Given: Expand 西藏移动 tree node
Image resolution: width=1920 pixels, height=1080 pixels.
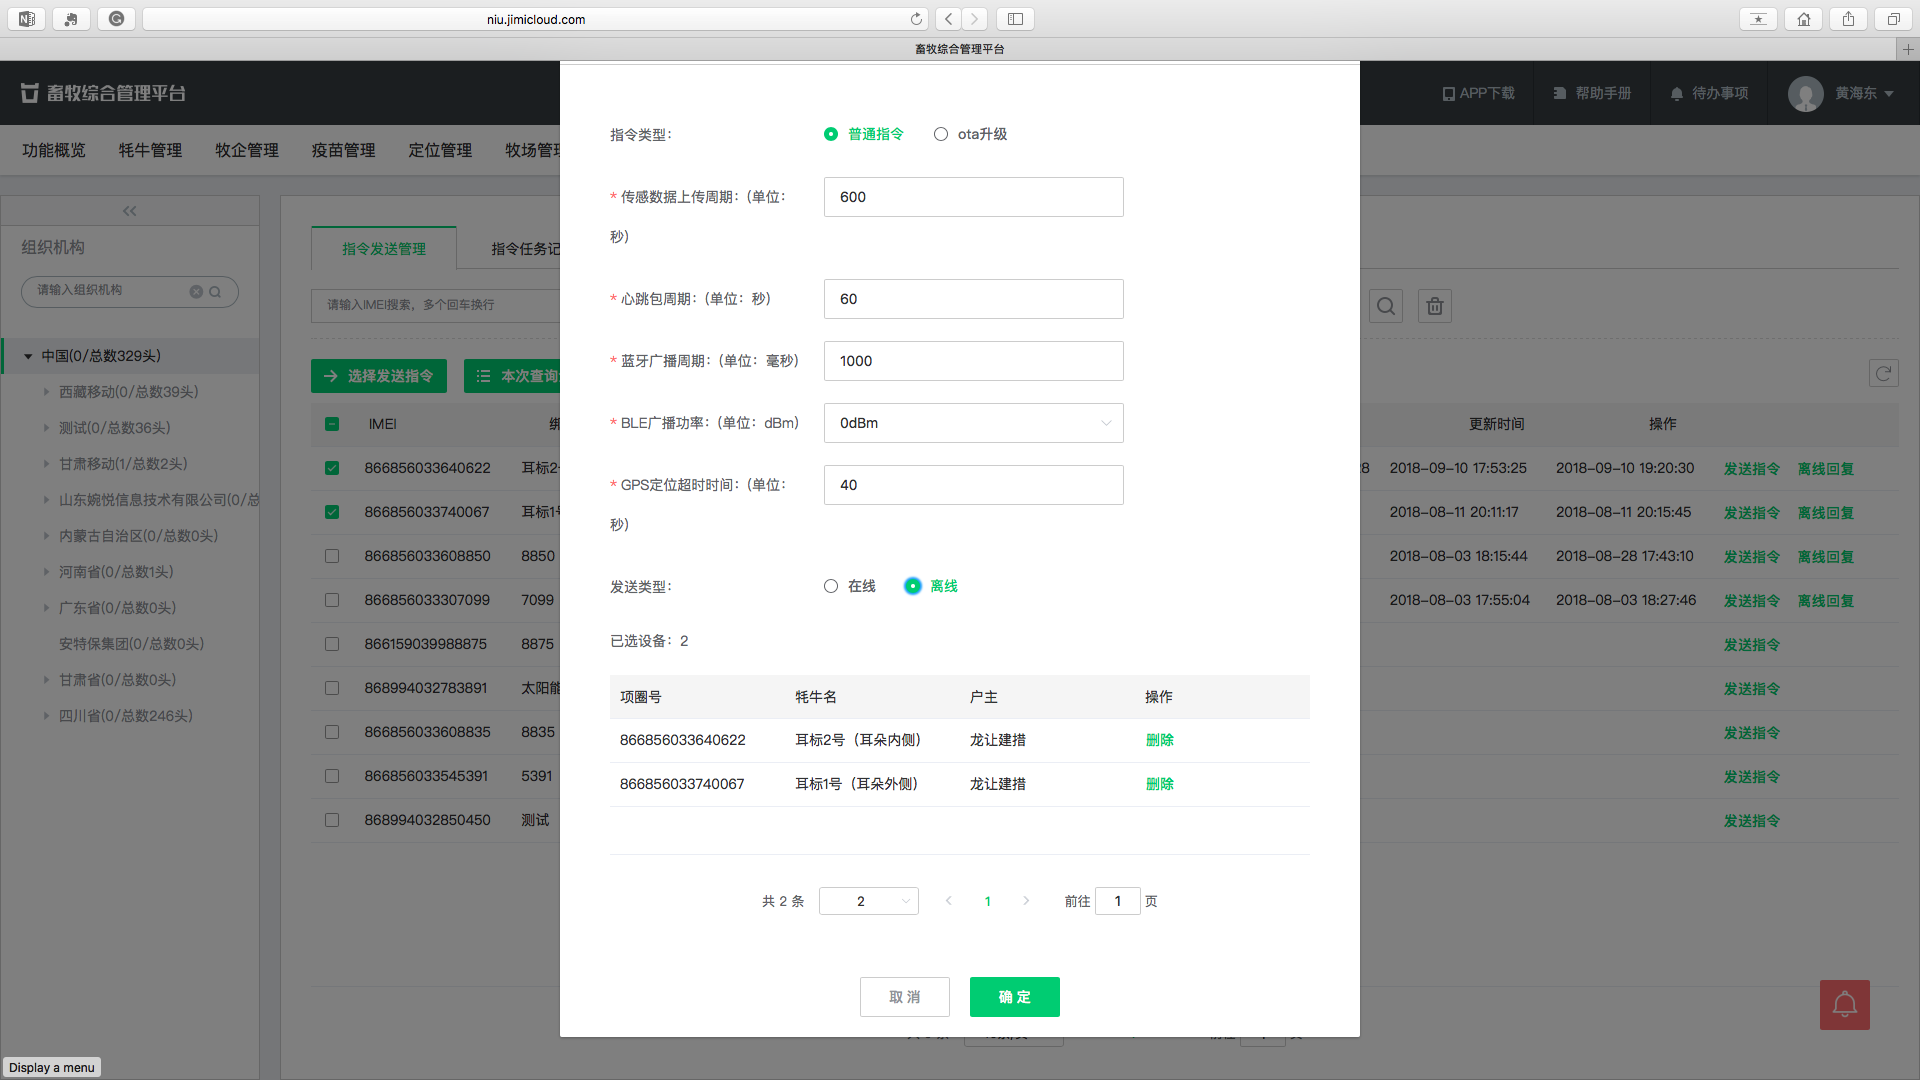Looking at the screenshot, I should point(46,392).
